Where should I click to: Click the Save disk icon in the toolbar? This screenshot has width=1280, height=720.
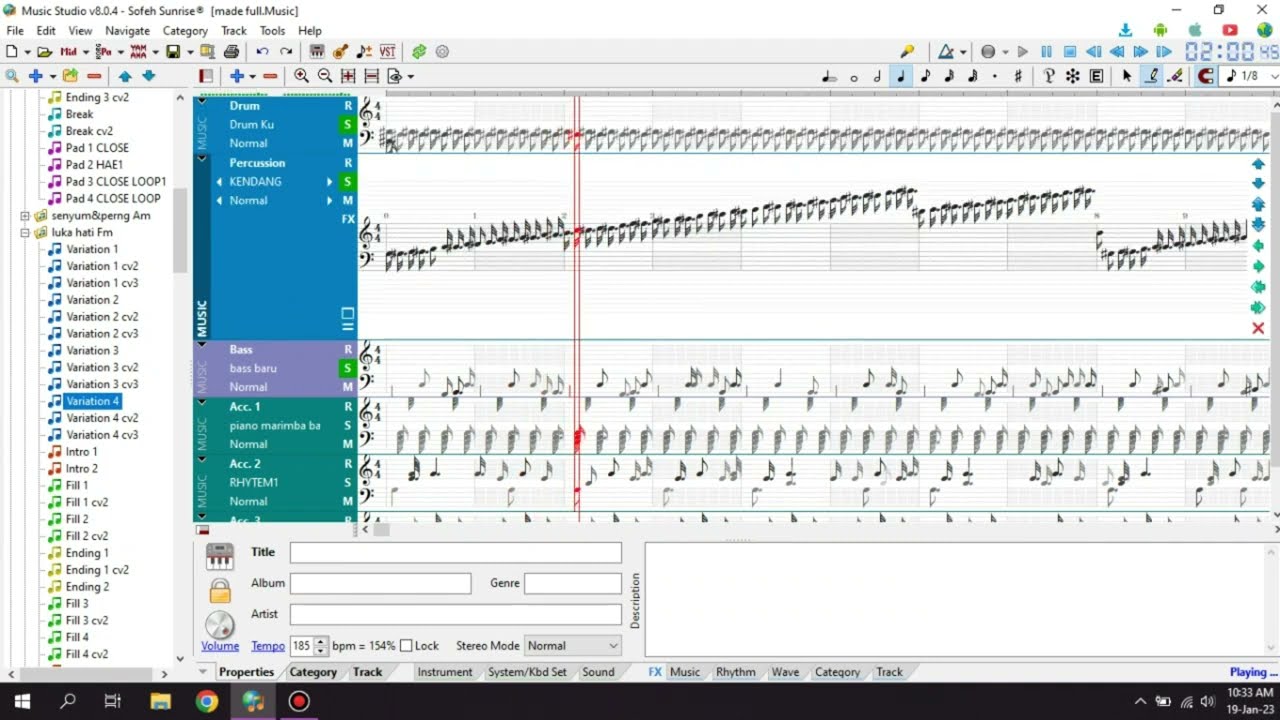coord(173,51)
